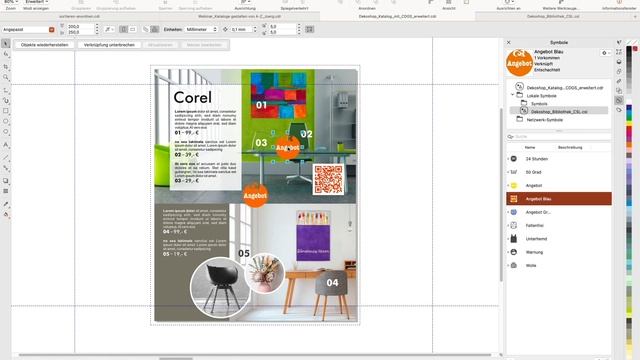Click the Ansicht toolbar icon
This screenshot has width=640, height=360.
coord(449,2)
